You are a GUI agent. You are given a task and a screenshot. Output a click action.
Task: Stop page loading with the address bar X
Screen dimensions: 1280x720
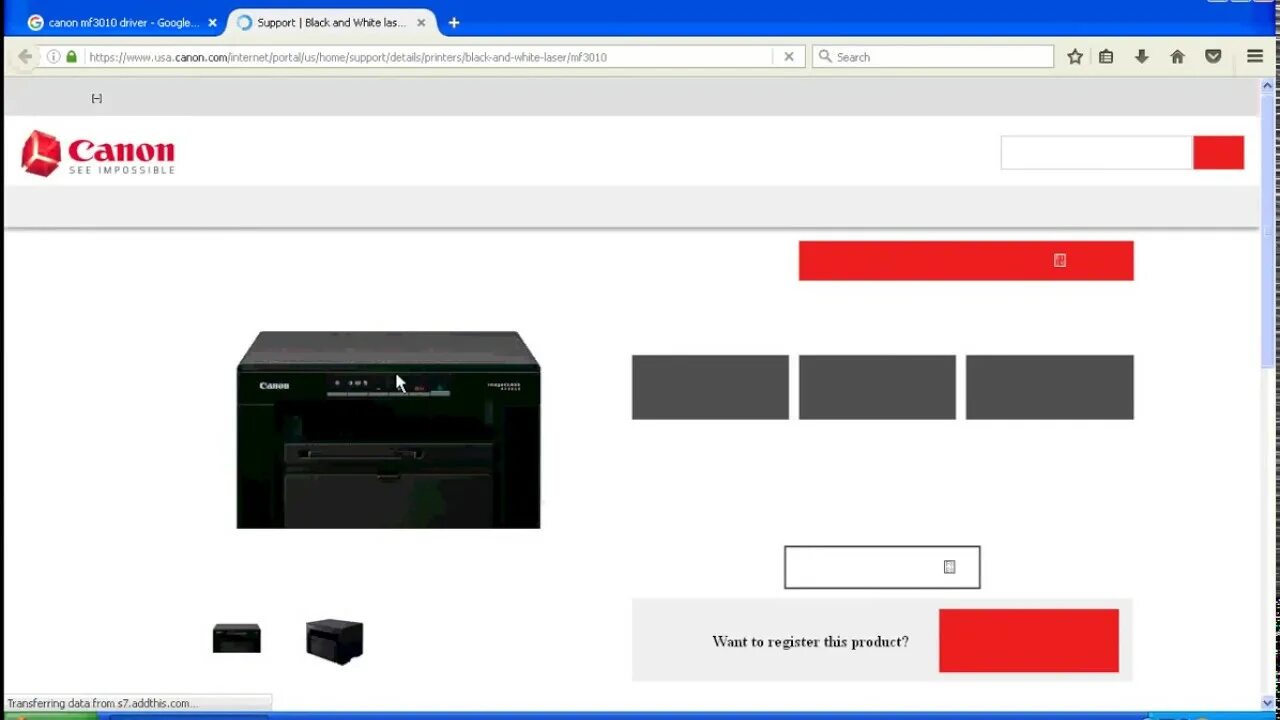tap(788, 57)
